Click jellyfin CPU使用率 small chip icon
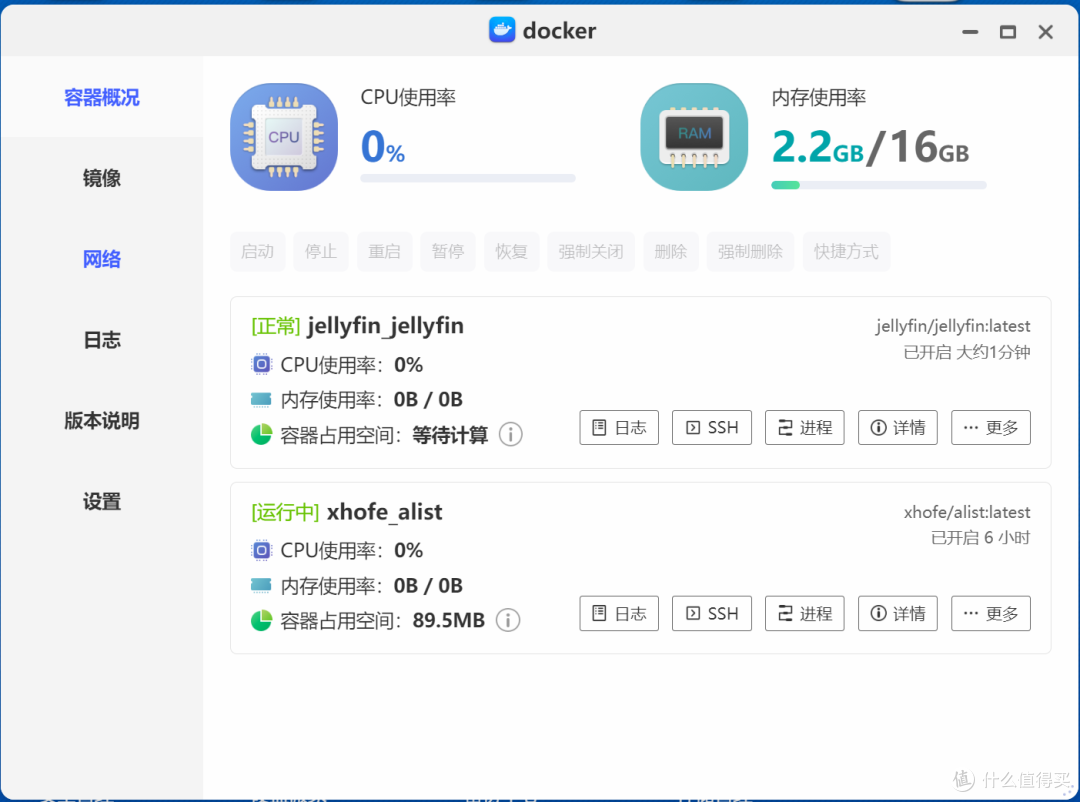1080x802 pixels. pos(262,364)
